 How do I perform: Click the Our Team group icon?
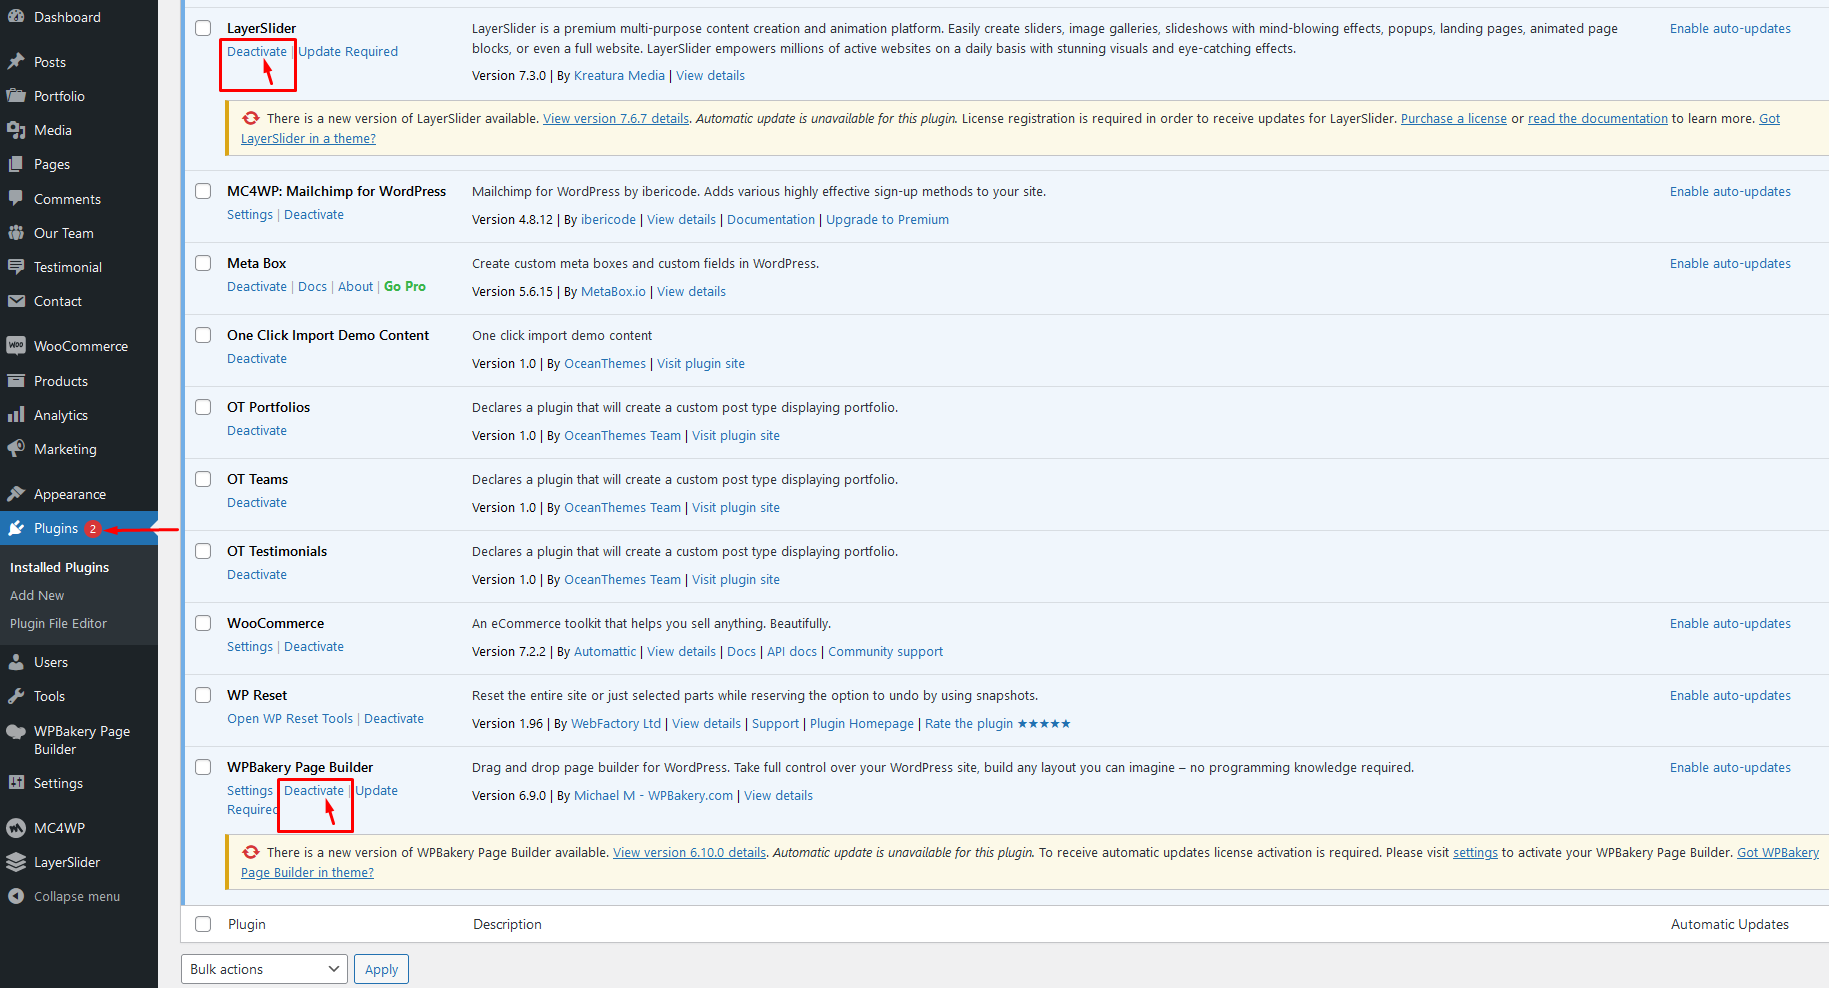(16, 233)
